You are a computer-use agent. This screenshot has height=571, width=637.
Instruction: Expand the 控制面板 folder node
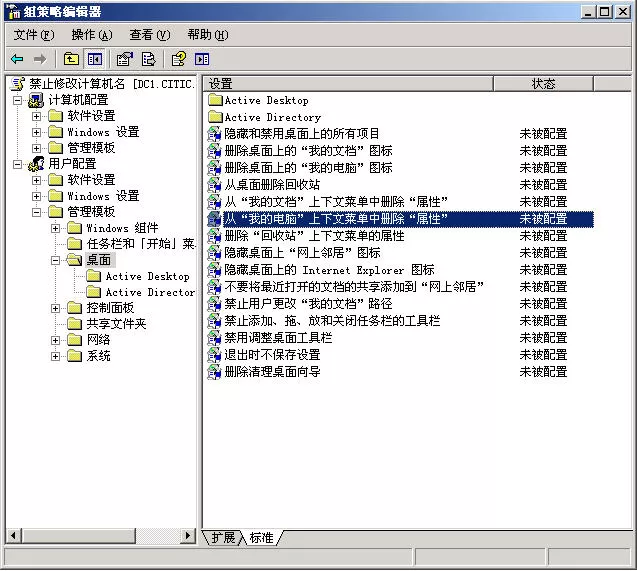point(57,308)
